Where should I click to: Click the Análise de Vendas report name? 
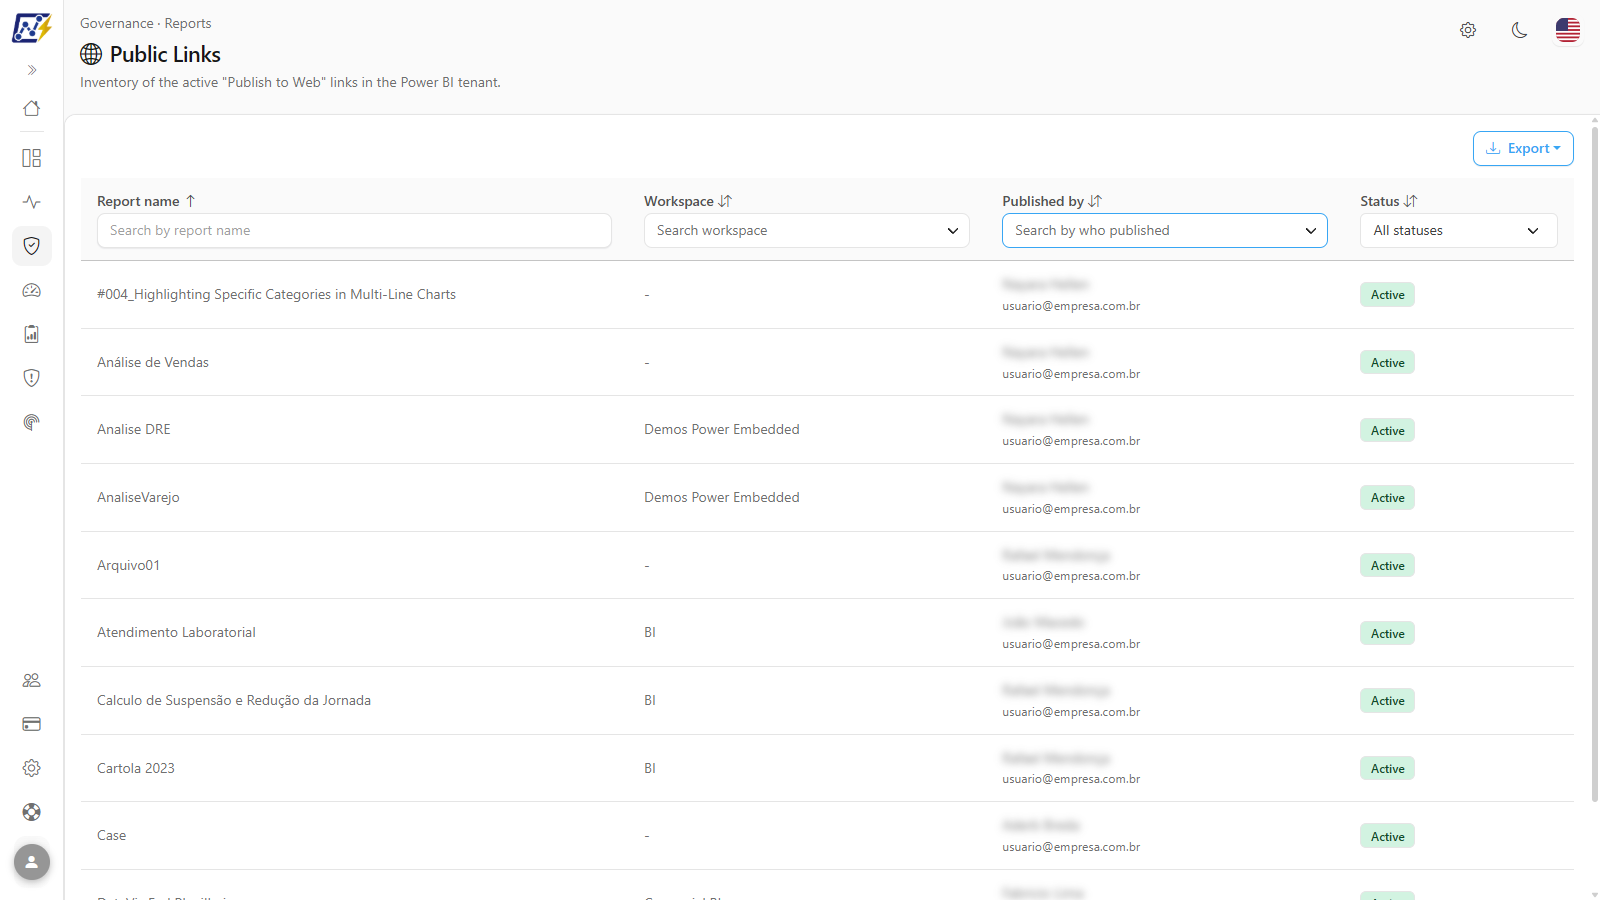(x=153, y=362)
